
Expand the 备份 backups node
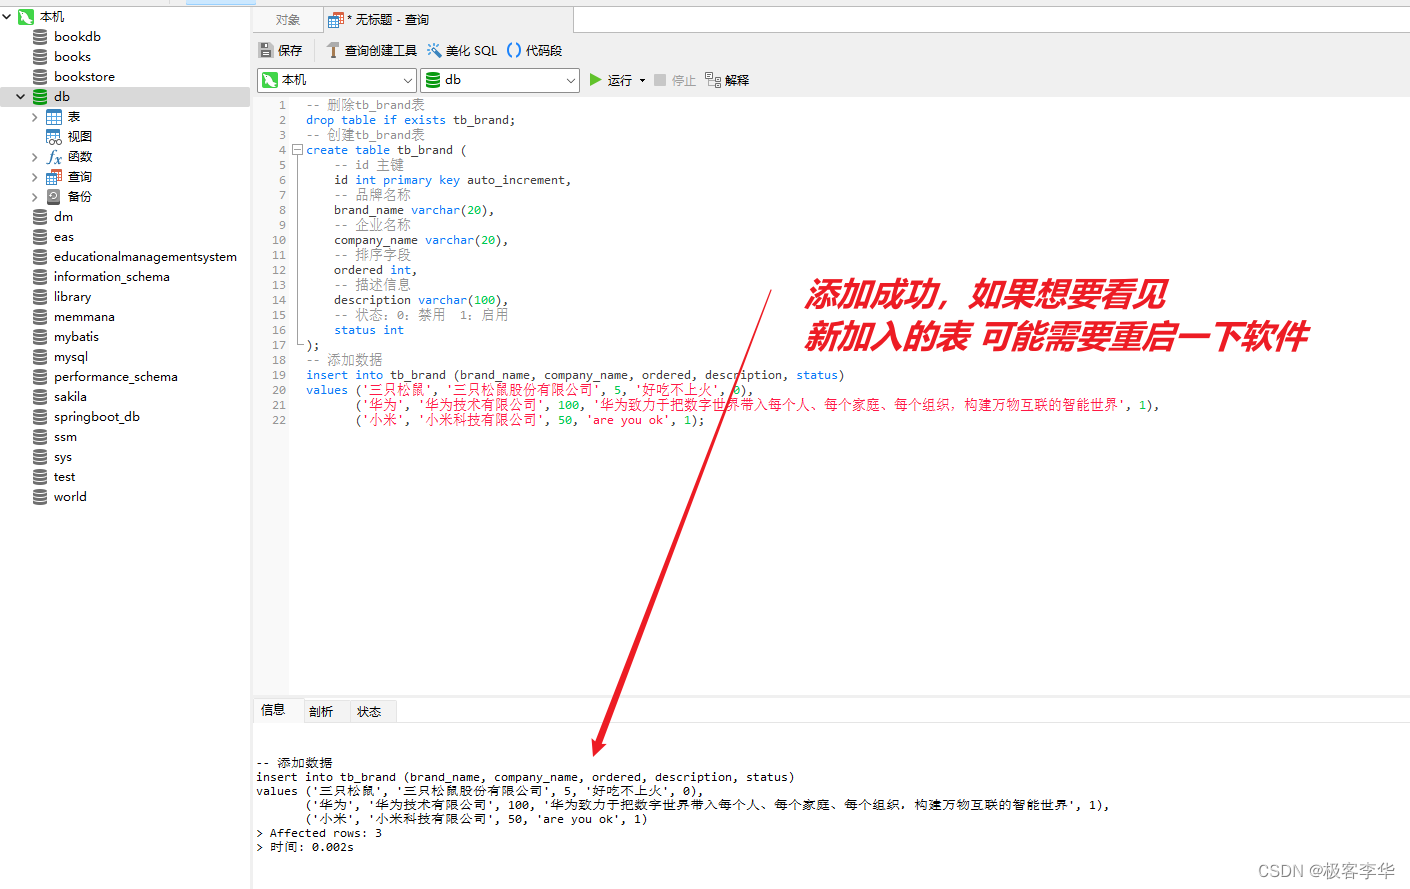tap(35, 197)
